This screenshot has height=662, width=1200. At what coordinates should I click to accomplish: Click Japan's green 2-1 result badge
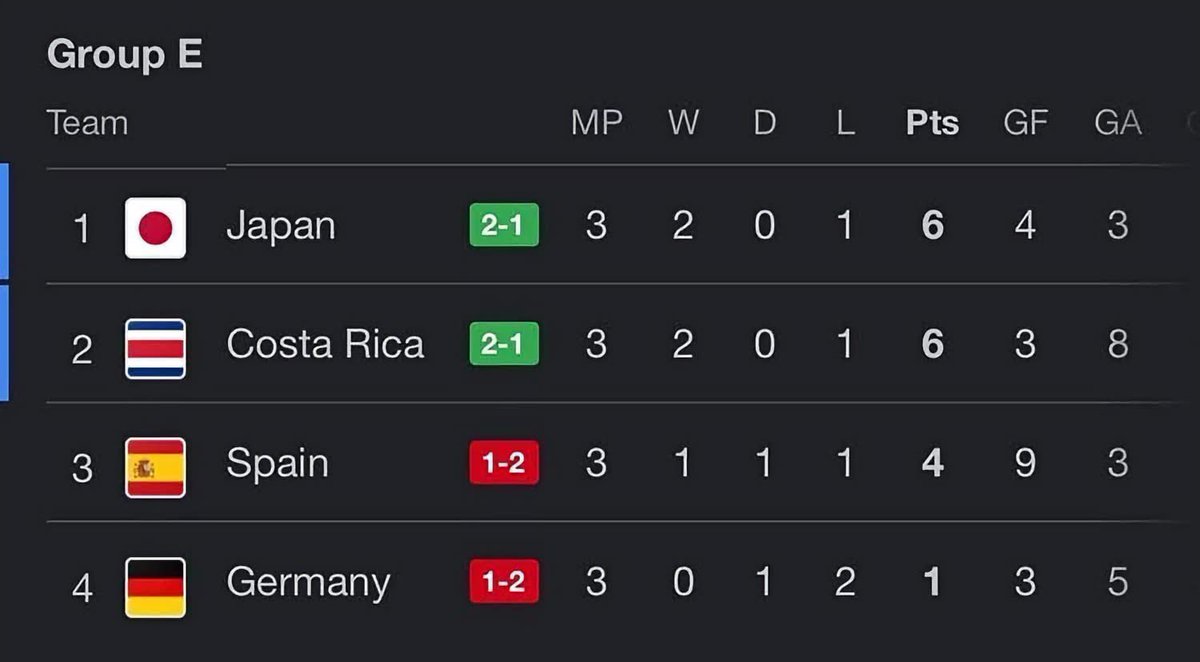pyautogui.click(x=504, y=225)
